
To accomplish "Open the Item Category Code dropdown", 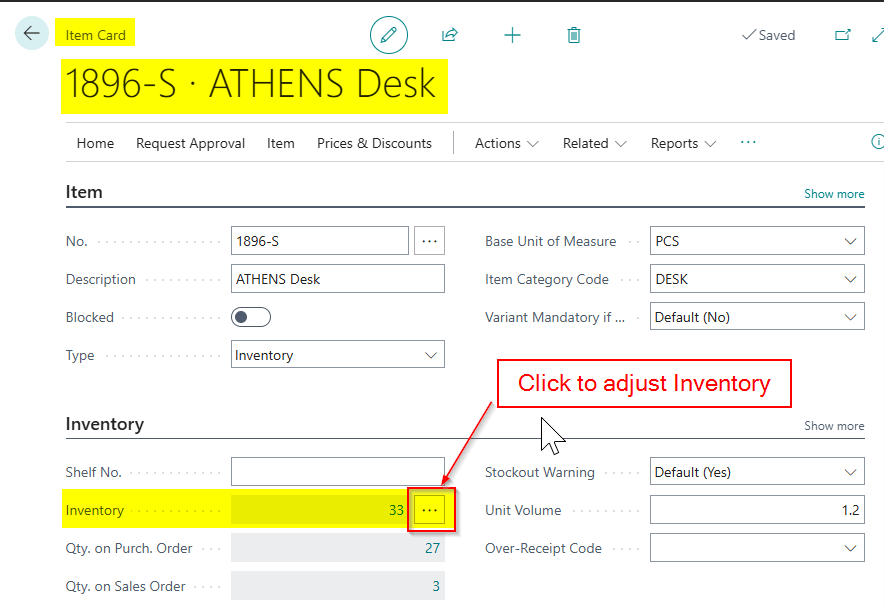I will pos(850,279).
